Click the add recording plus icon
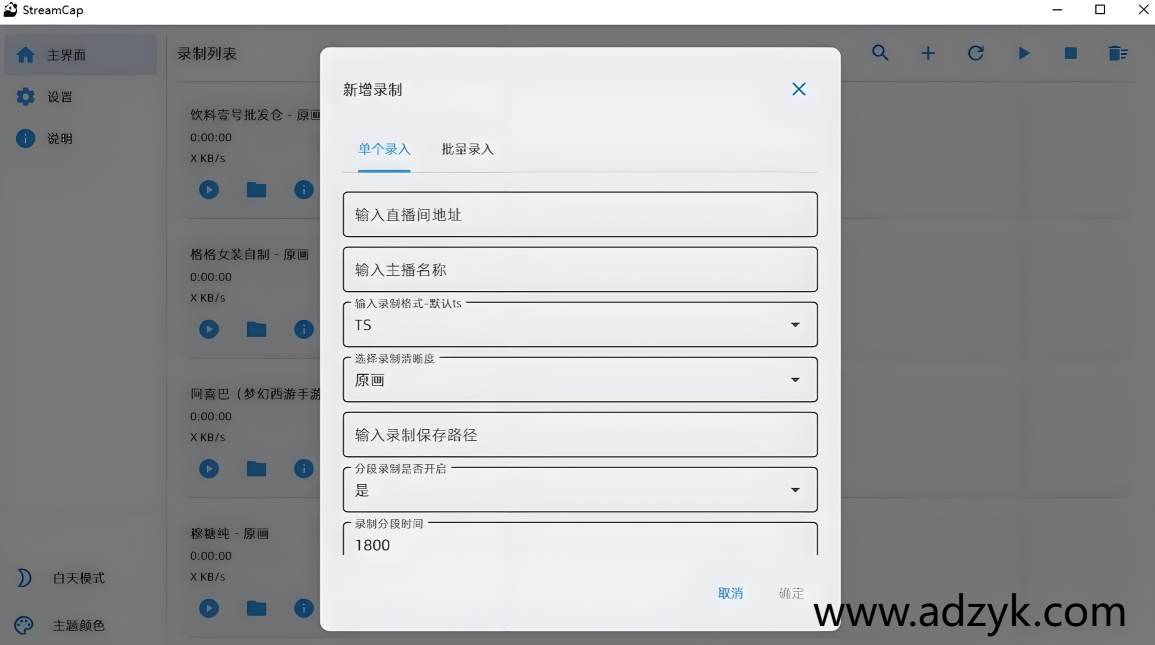Image resolution: width=1155 pixels, height=645 pixels. pos(928,53)
